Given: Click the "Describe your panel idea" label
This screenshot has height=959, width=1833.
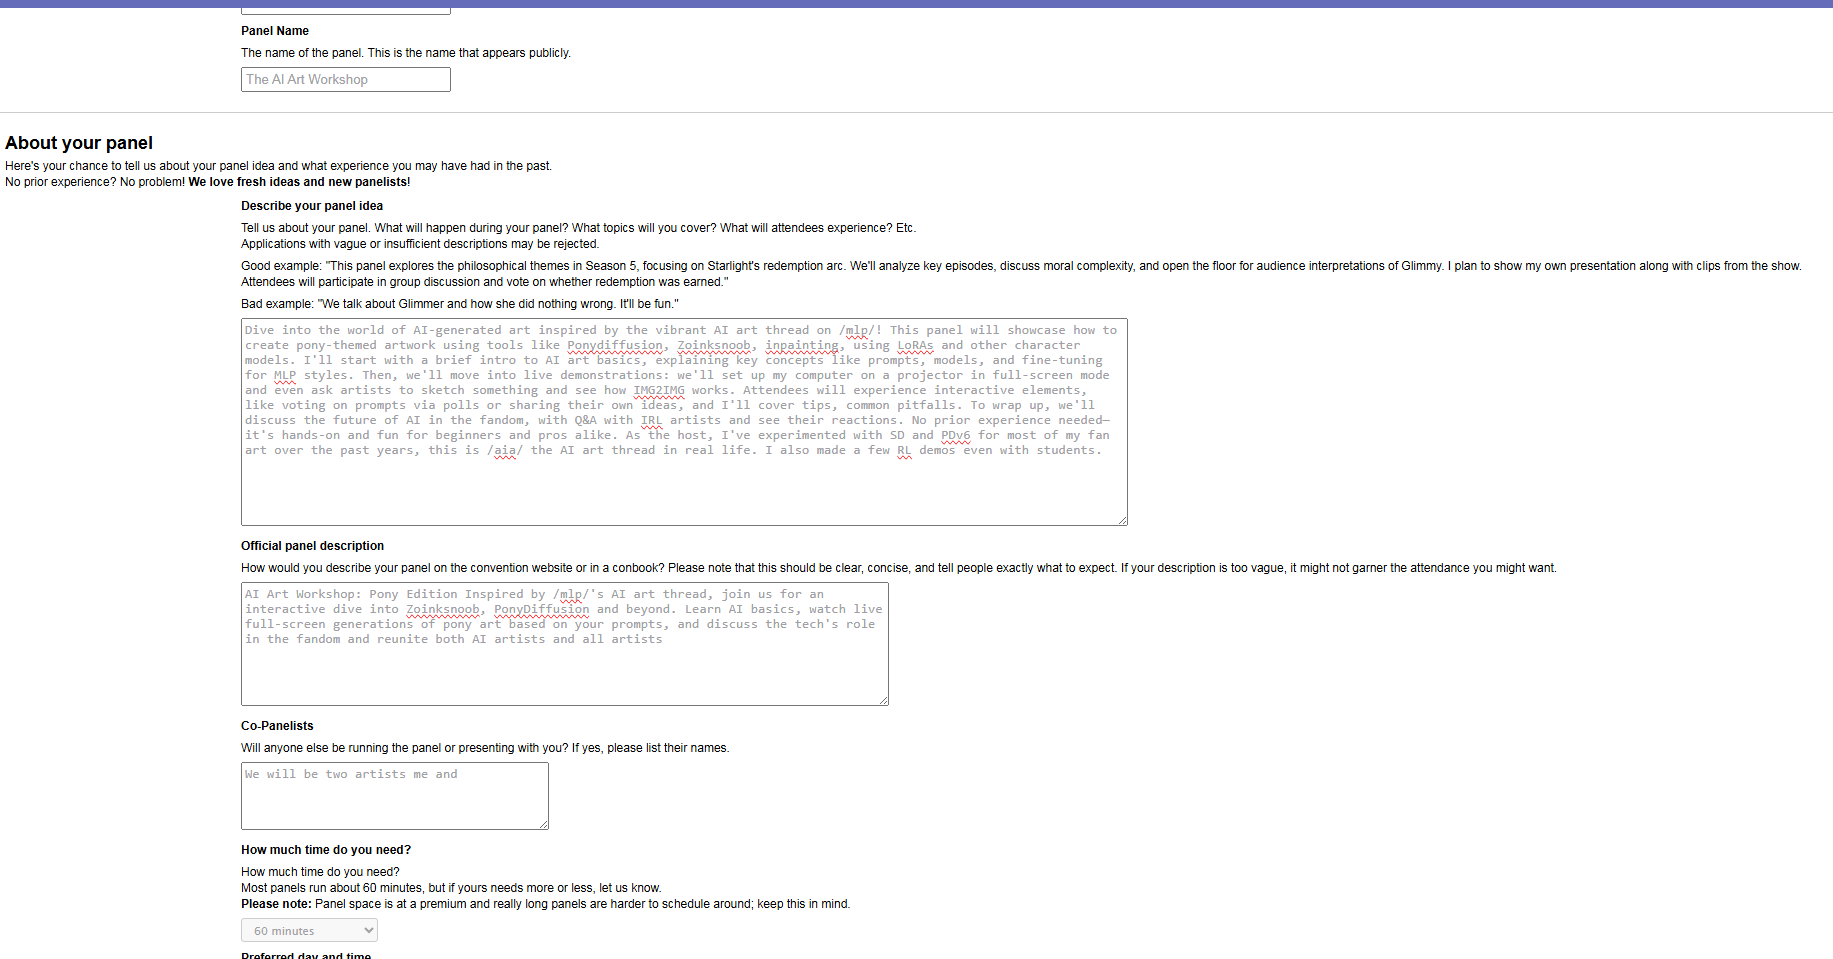Looking at the screenshot, I should (312, 206).
